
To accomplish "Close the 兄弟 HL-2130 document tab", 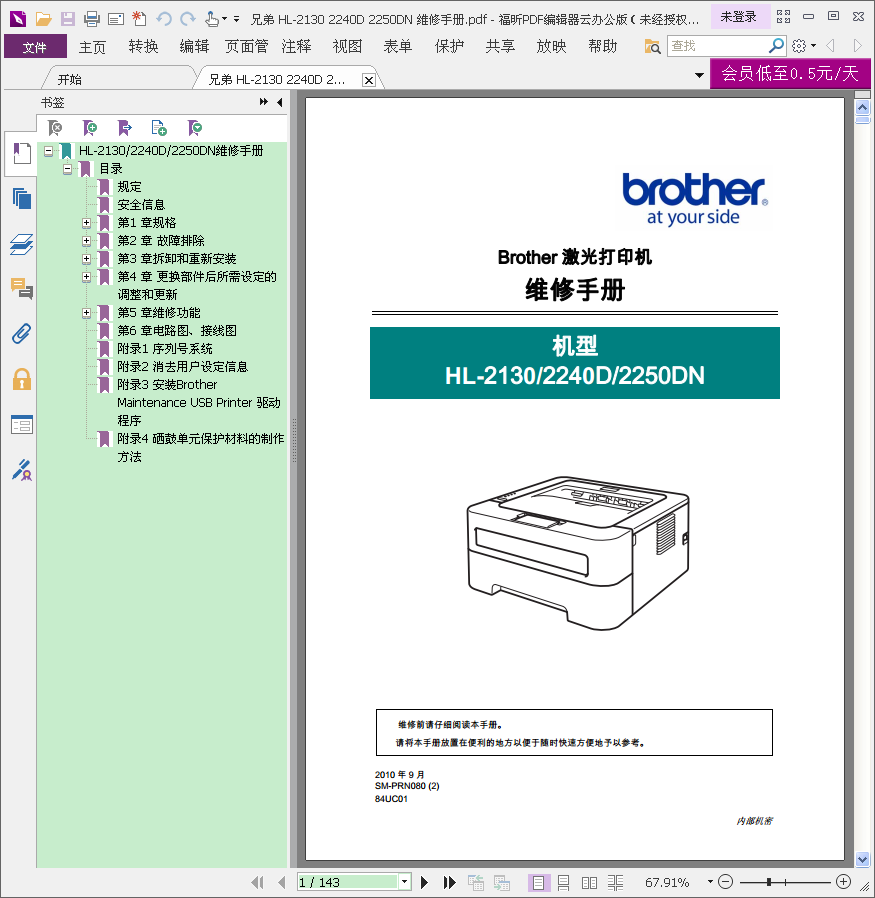I will click(369, 80).
